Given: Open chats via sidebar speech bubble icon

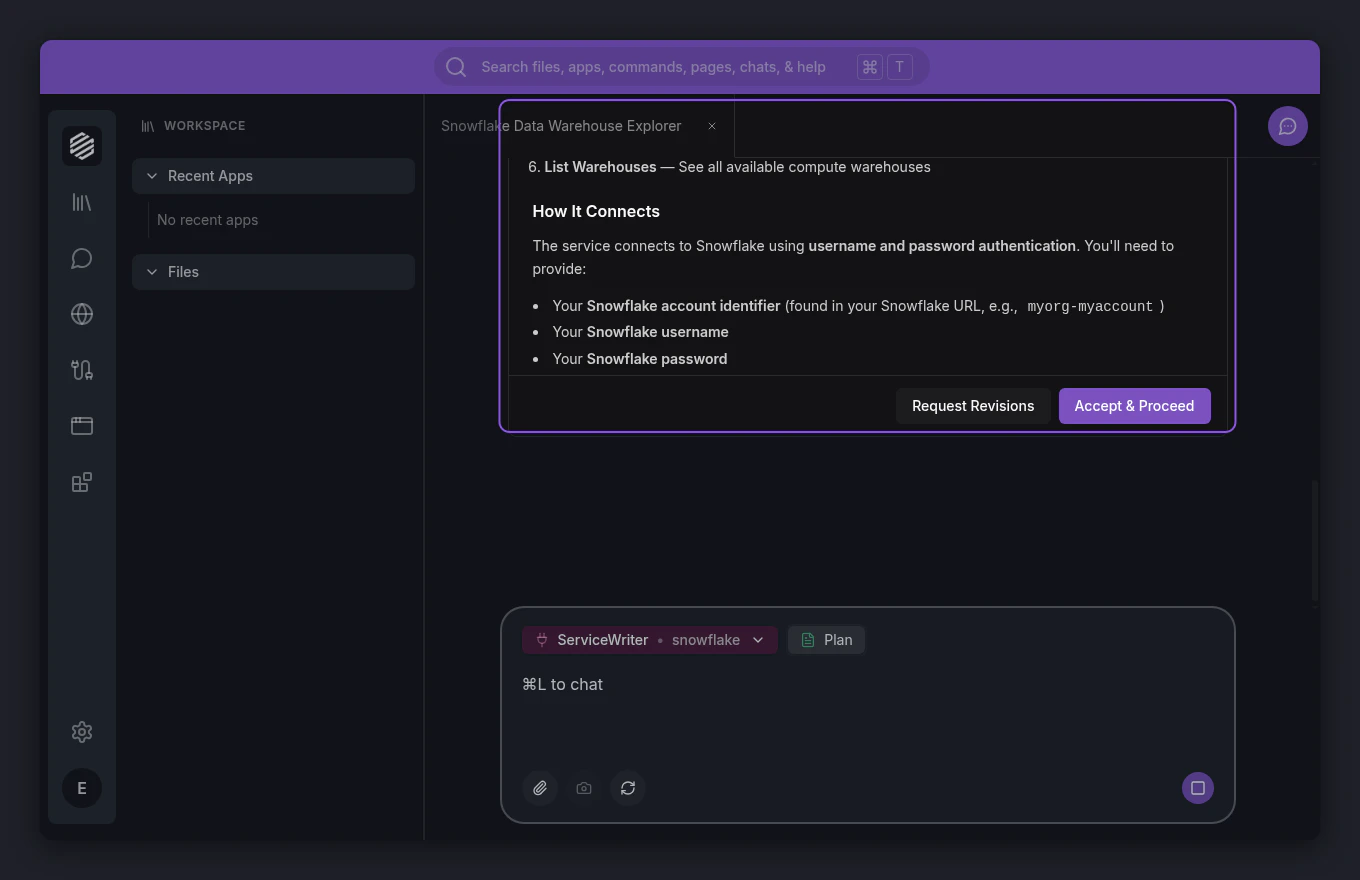Looking at the screenshot, I should (82, 258).
